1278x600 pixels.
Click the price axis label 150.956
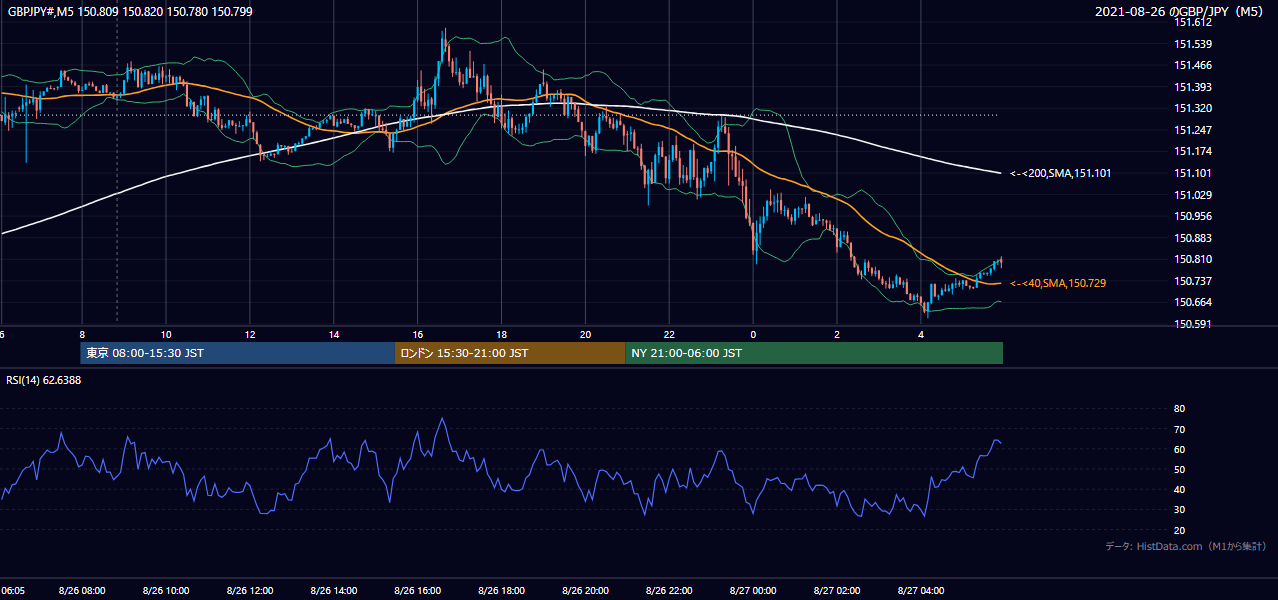click(1193, 216)
